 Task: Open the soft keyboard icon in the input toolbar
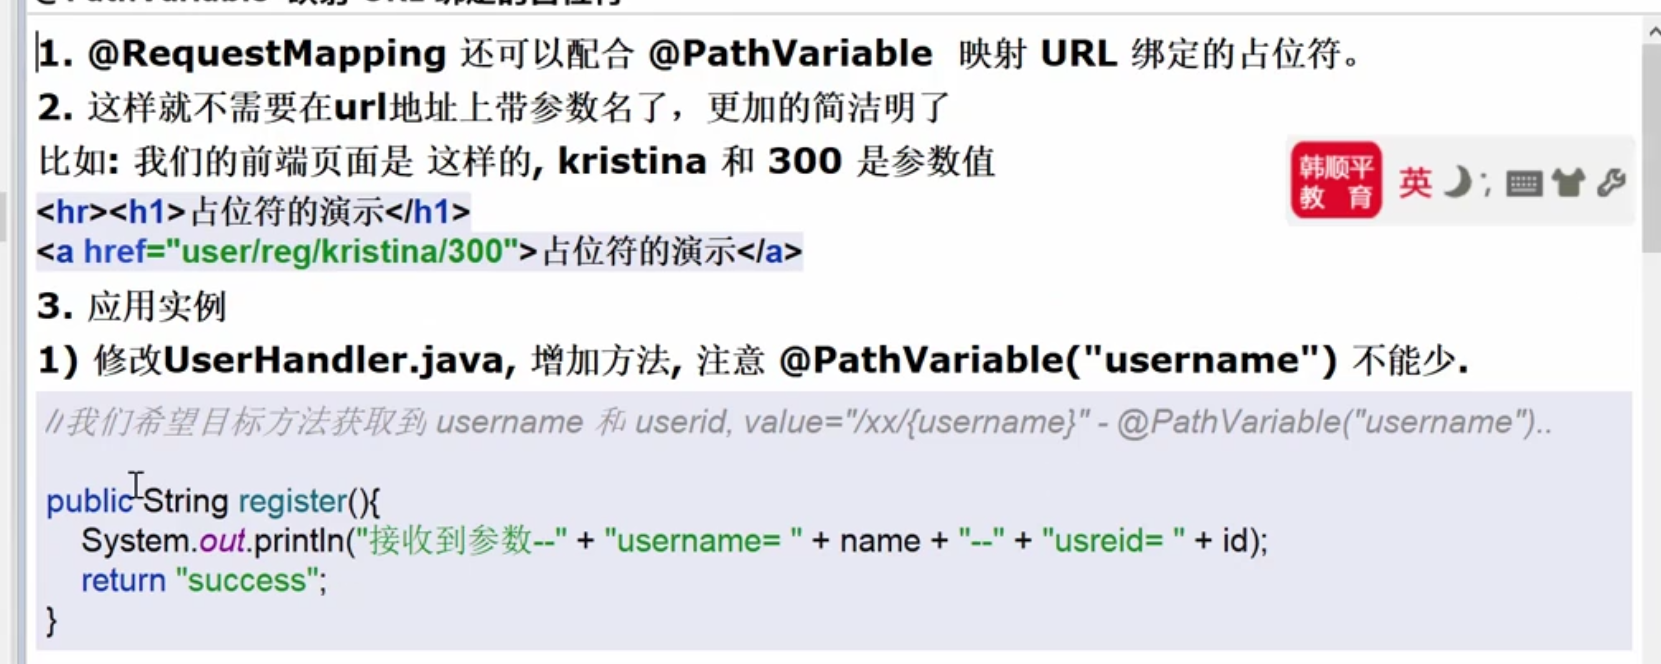click(x=1523, y=184)
